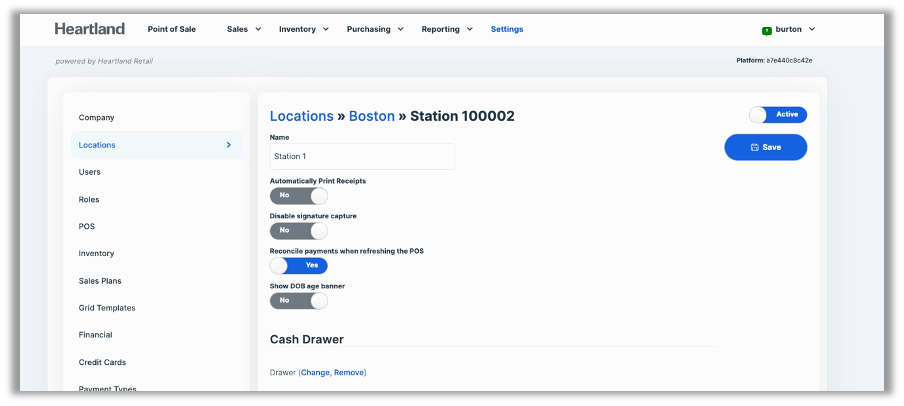This screenshot has height=406, width=904.
Task: Expand the Reporting dropdown menu
Action: click(x=447, y=29)
